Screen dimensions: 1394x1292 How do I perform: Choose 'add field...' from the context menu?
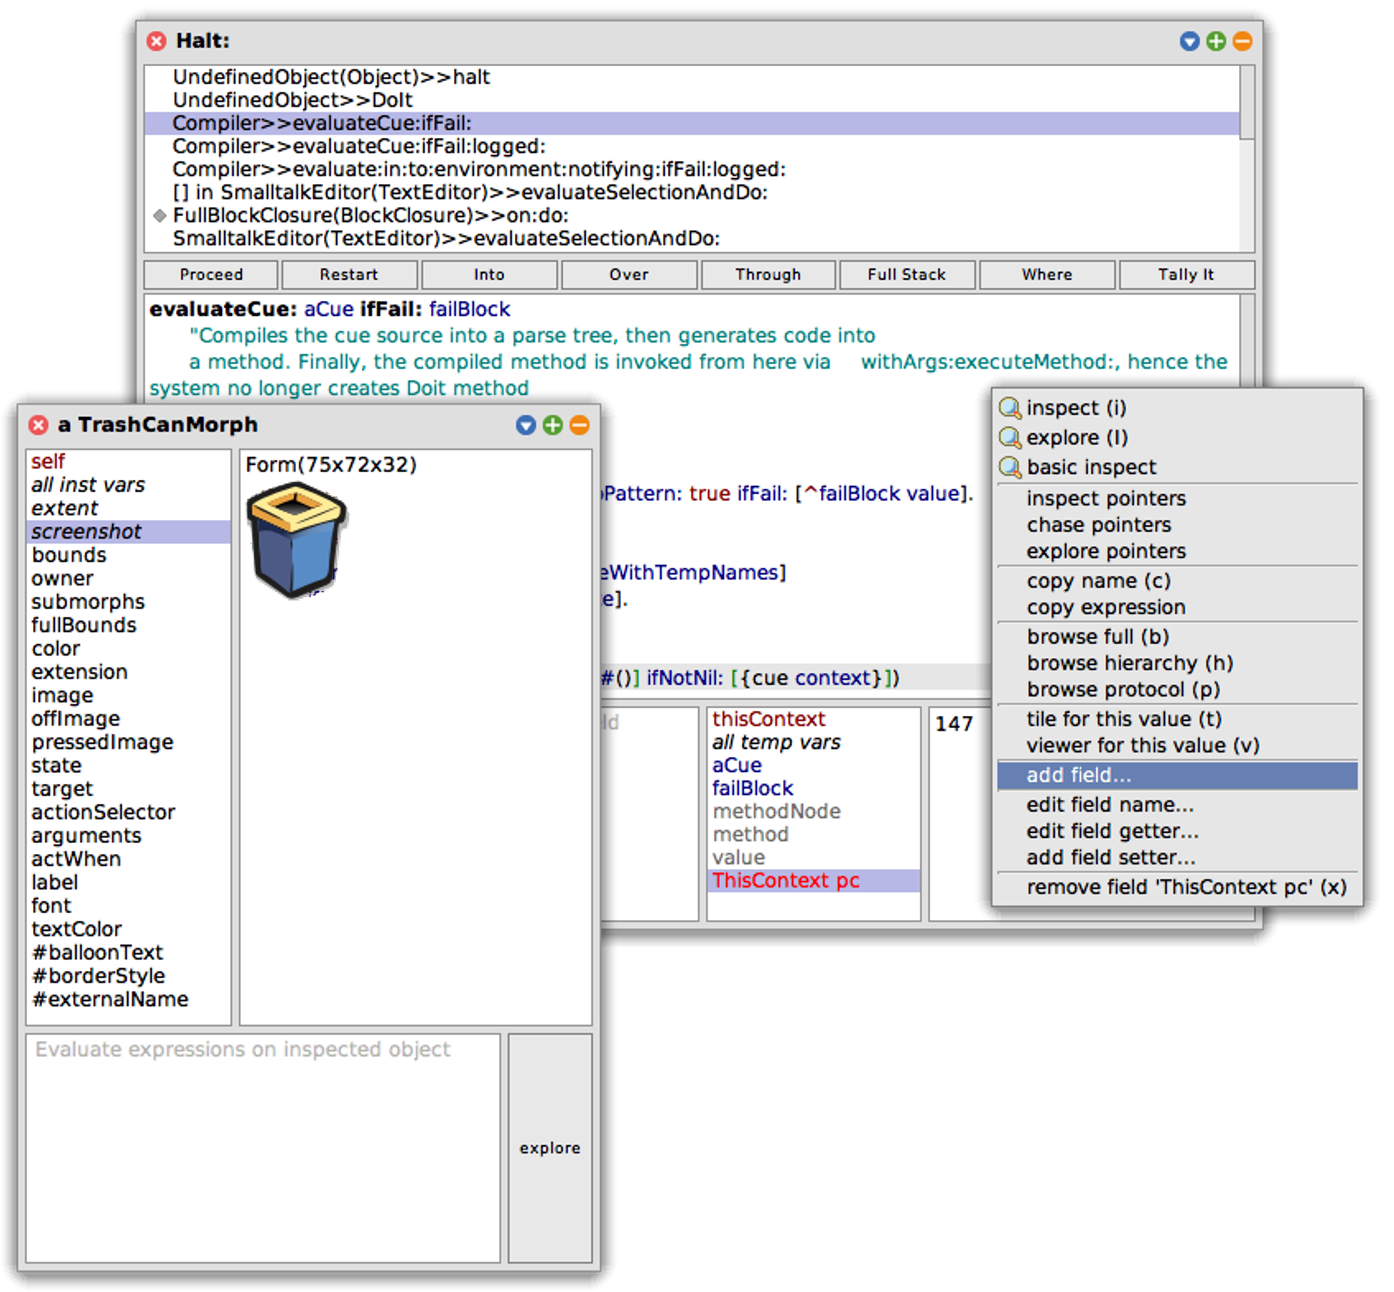1078,775
